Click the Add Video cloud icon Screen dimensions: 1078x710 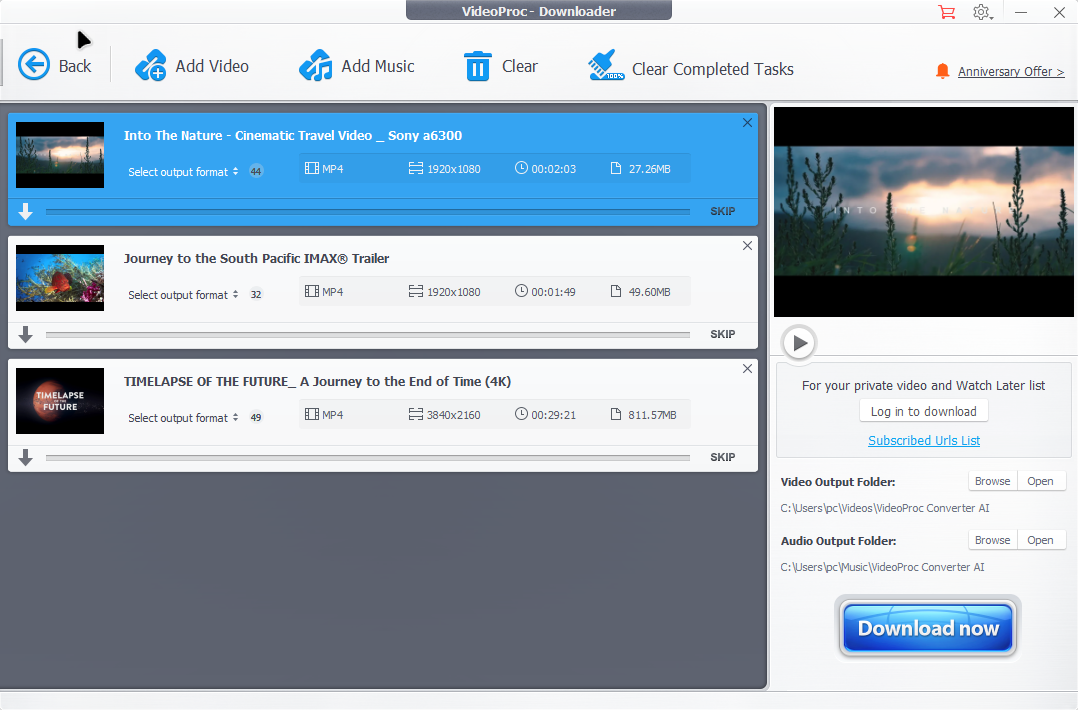(151, 66)
